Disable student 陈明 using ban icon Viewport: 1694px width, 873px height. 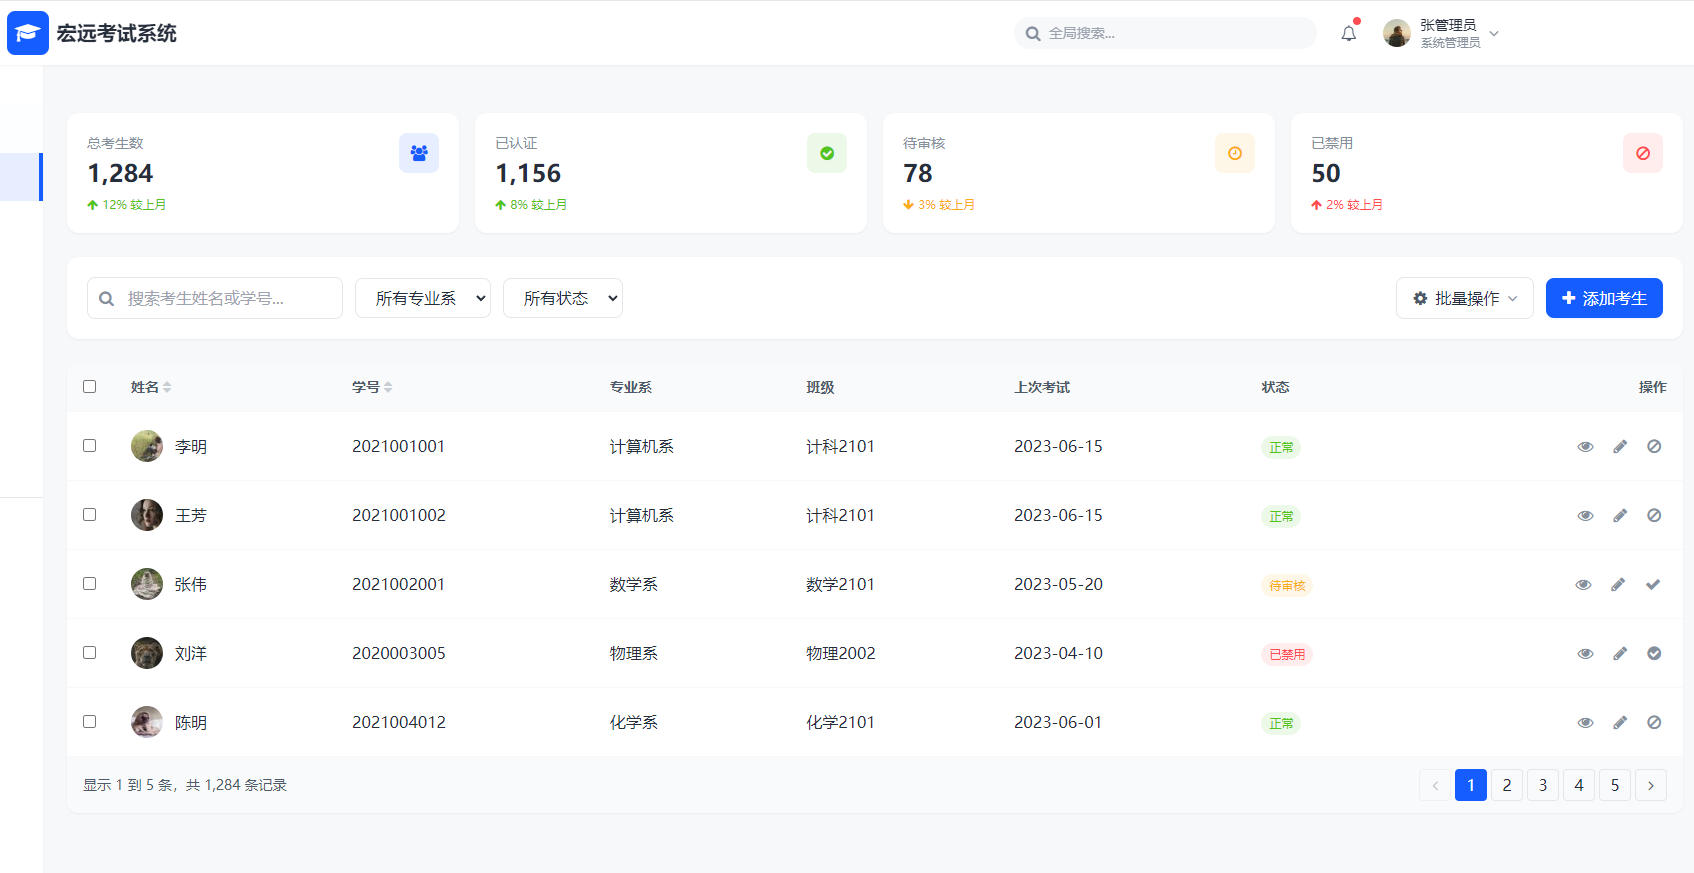tap(1653, 723)
